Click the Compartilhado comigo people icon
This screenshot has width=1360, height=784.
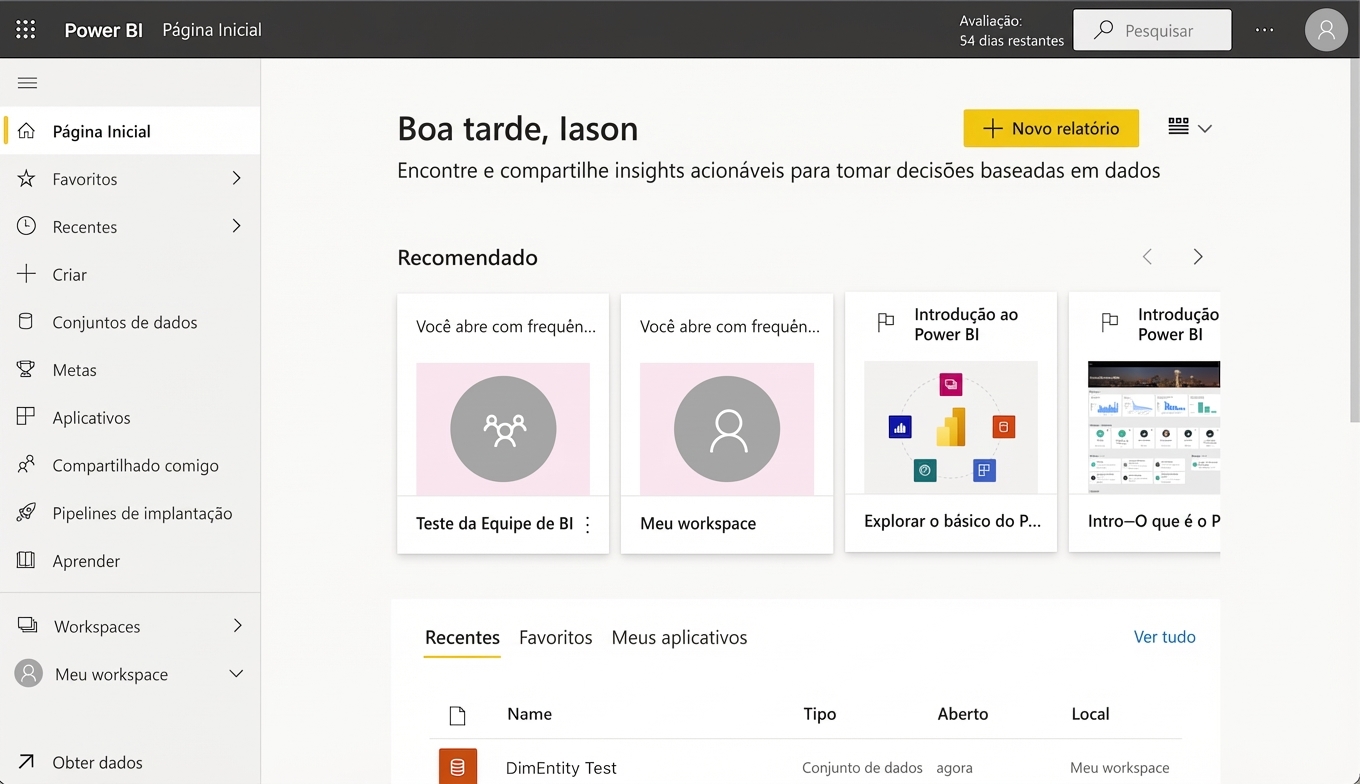pos(27,465)
